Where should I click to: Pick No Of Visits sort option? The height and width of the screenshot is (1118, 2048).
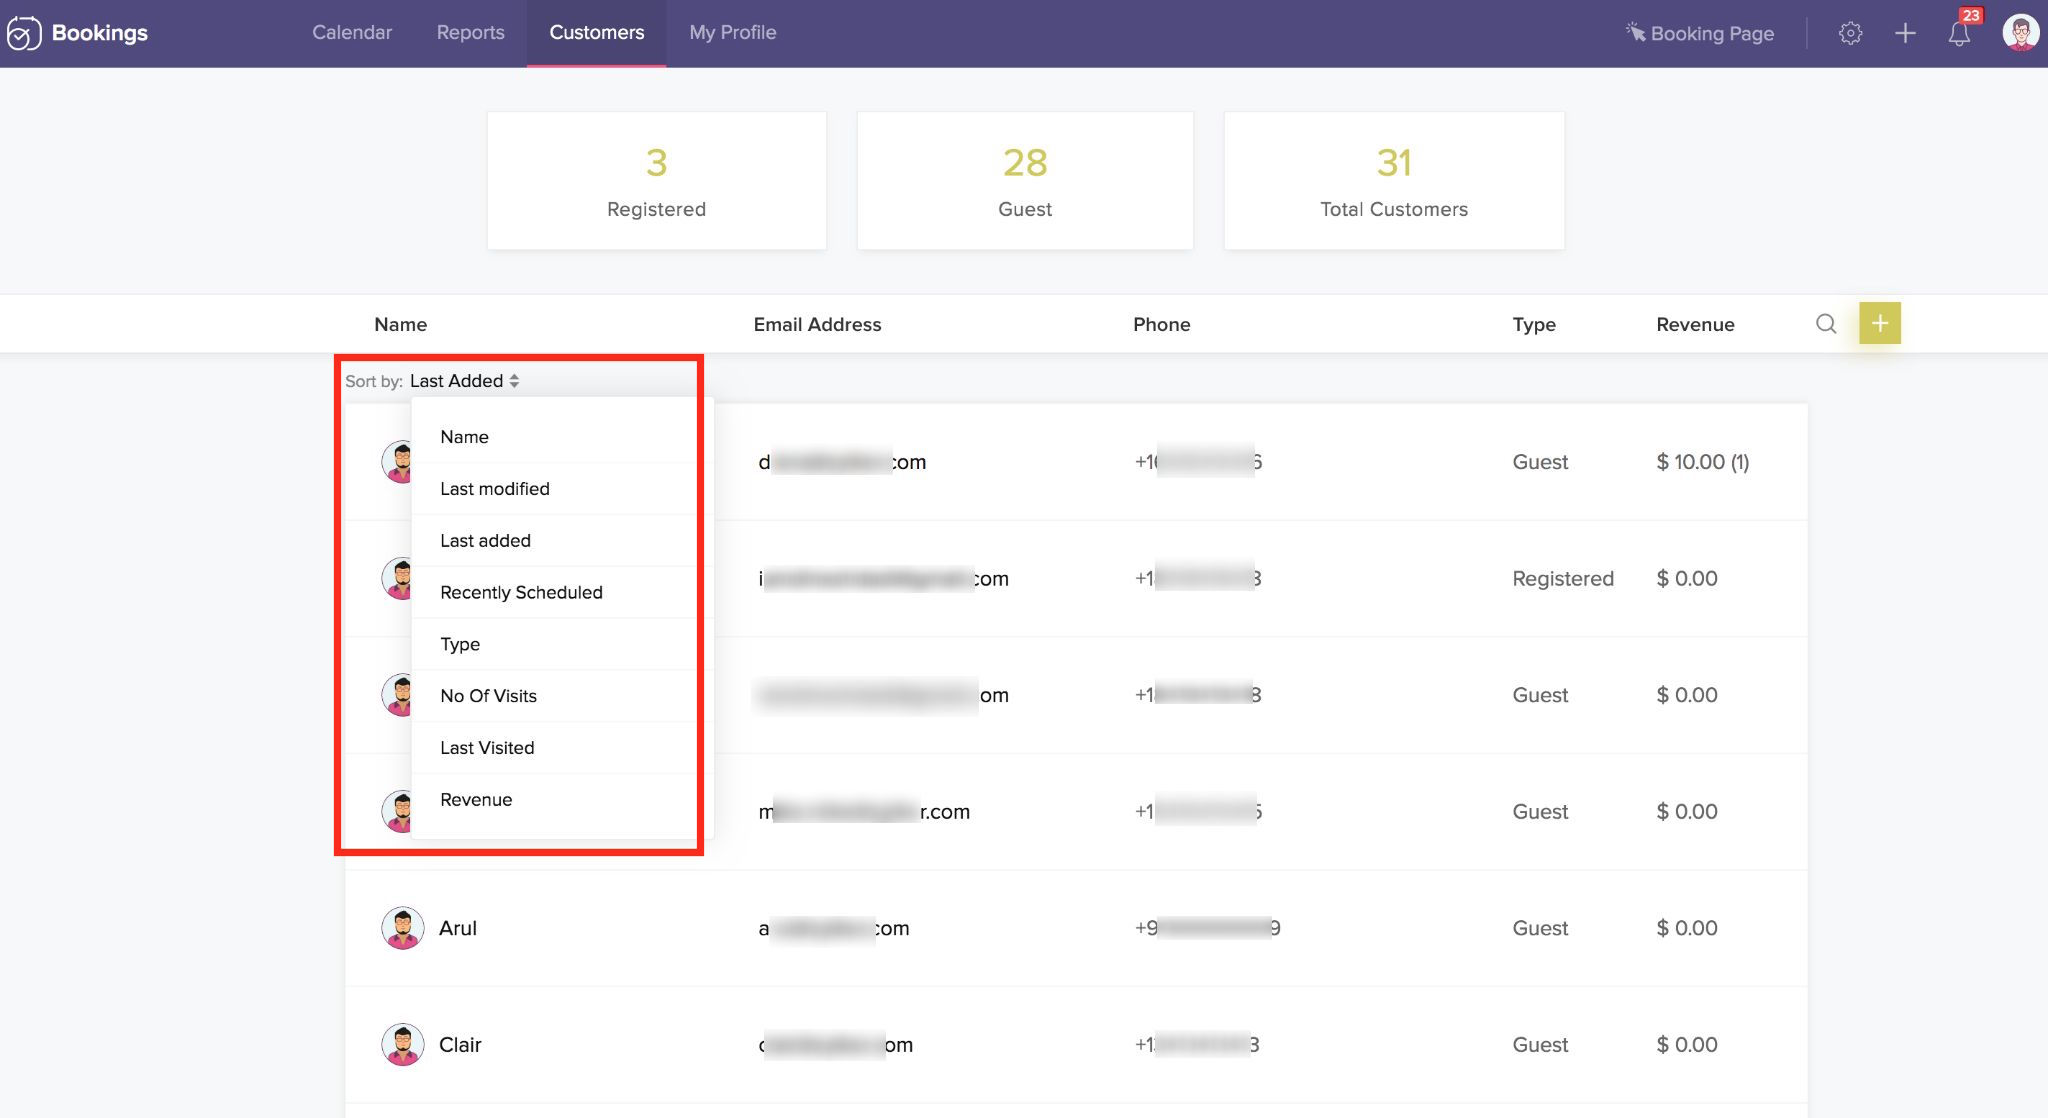tap(488, 696)
